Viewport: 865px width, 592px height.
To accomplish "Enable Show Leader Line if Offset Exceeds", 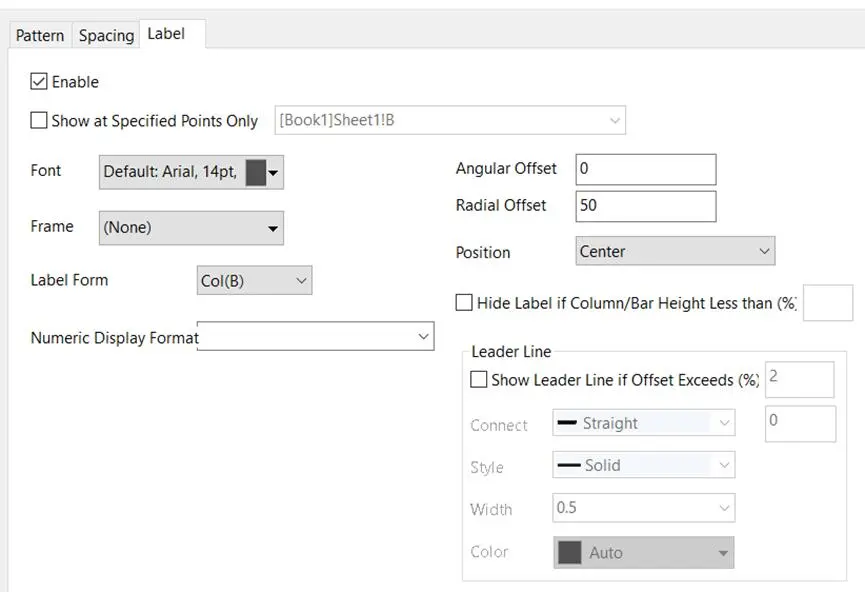I will coord(478,380).
